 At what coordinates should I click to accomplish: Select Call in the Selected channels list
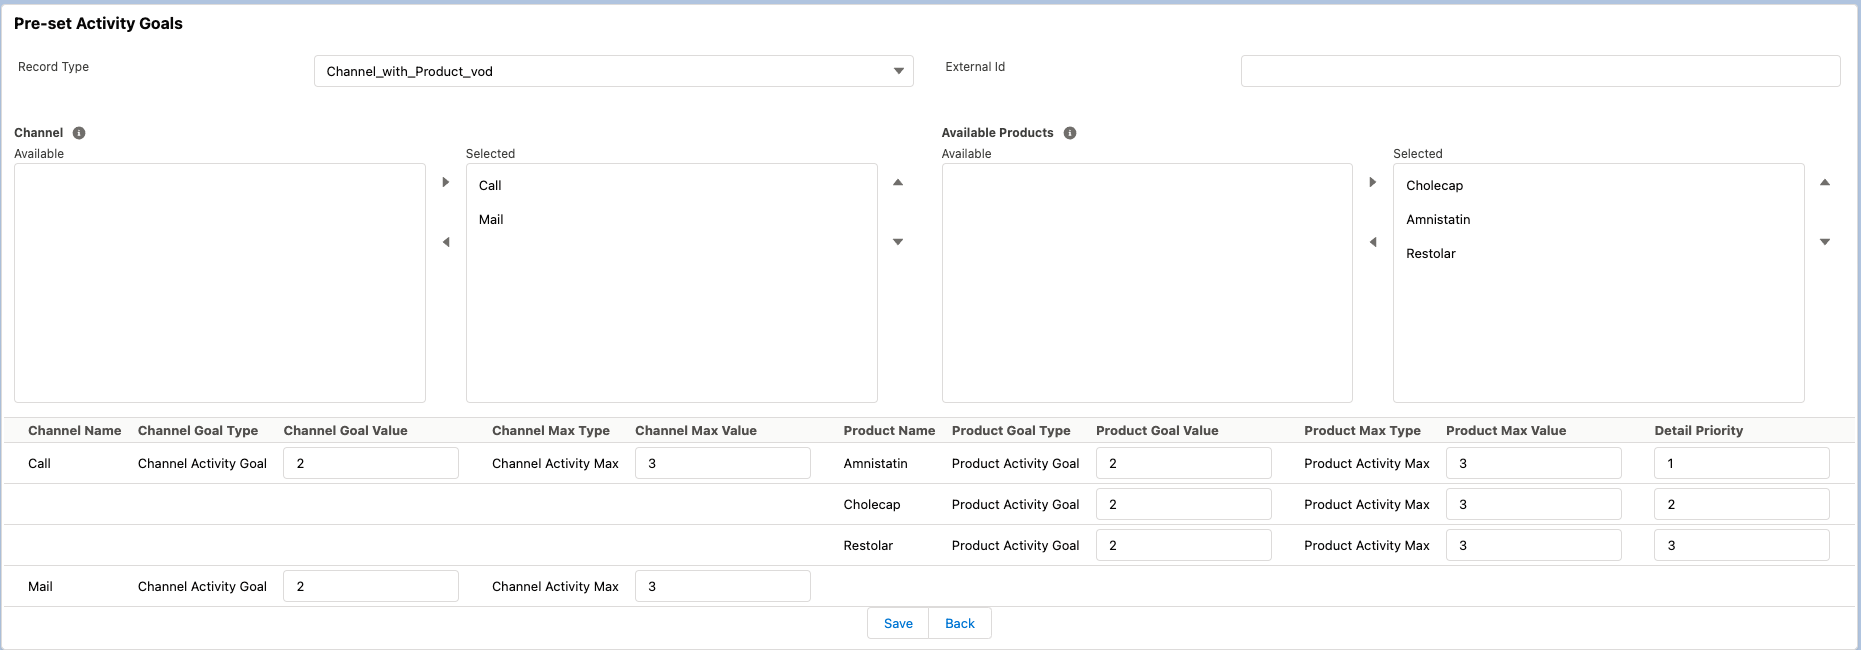pos(490,186)
